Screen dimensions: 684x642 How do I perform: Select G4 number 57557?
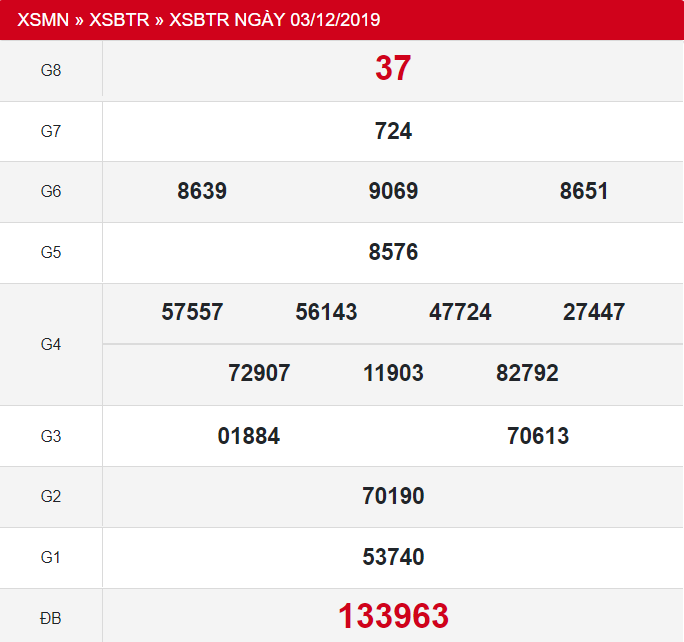pyautogui.click(x=192, y=312)
